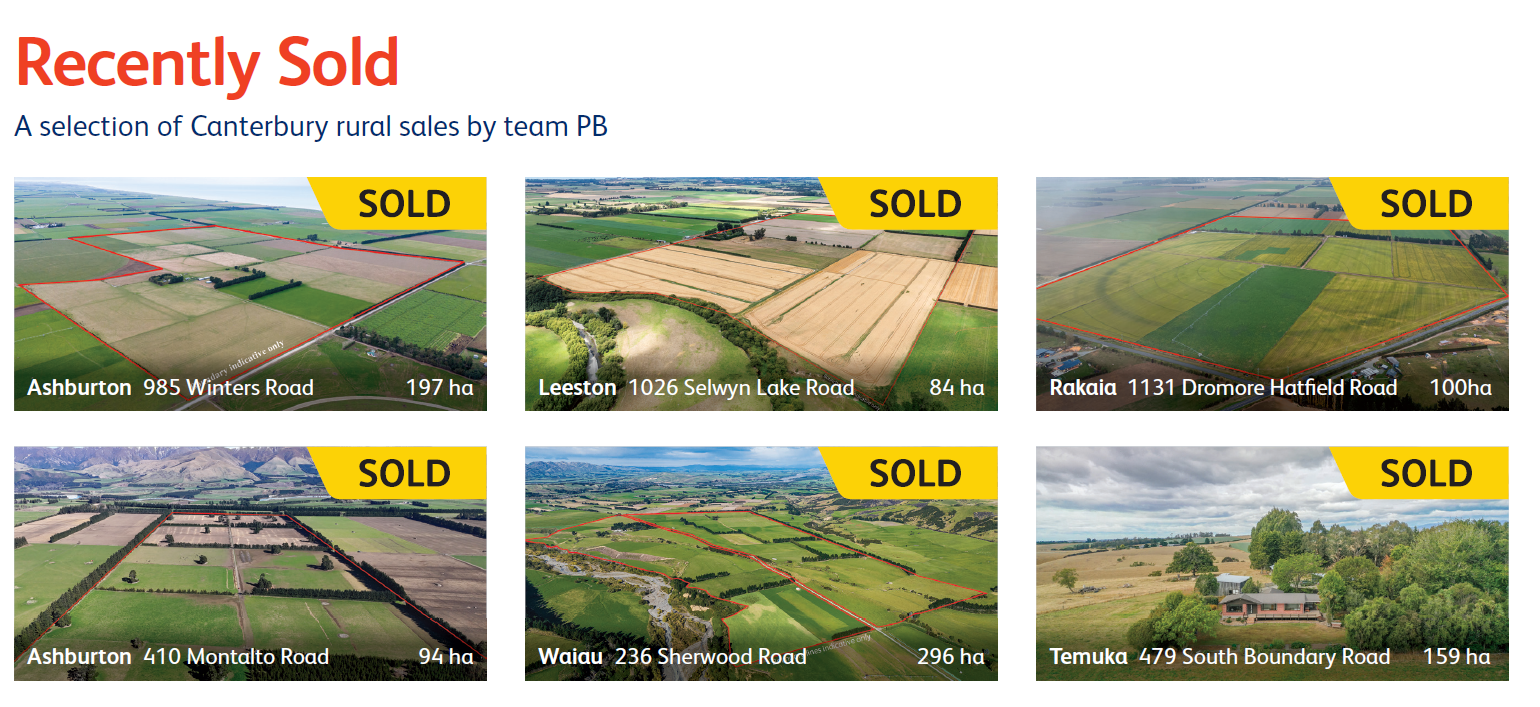This screenshot has height=707, width=1540.
Task: Click the Canterbury rural sales subtitle
Action: click(311, 127)
